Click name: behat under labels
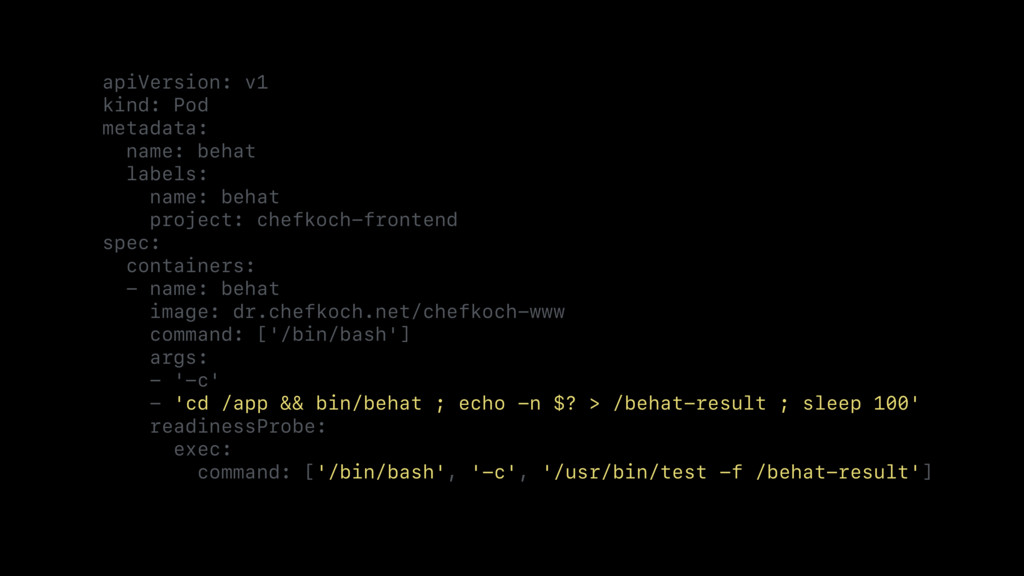This screenshot has height=576, width=1024. 214,197
